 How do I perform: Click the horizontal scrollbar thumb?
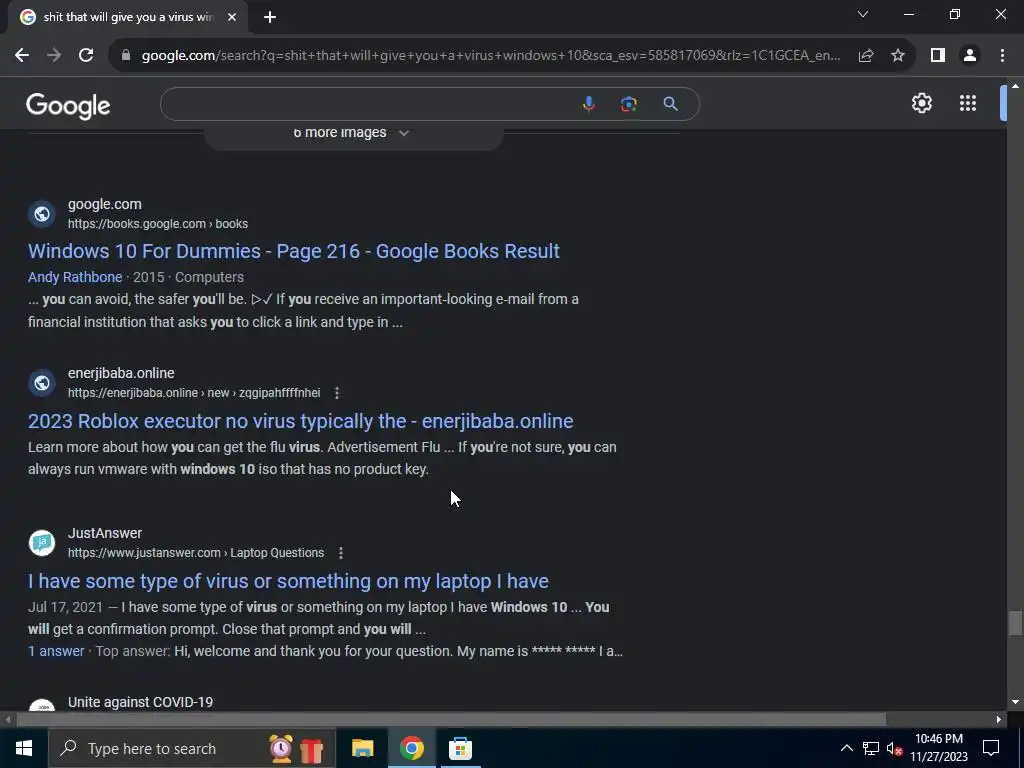click(x=451, y=720)
